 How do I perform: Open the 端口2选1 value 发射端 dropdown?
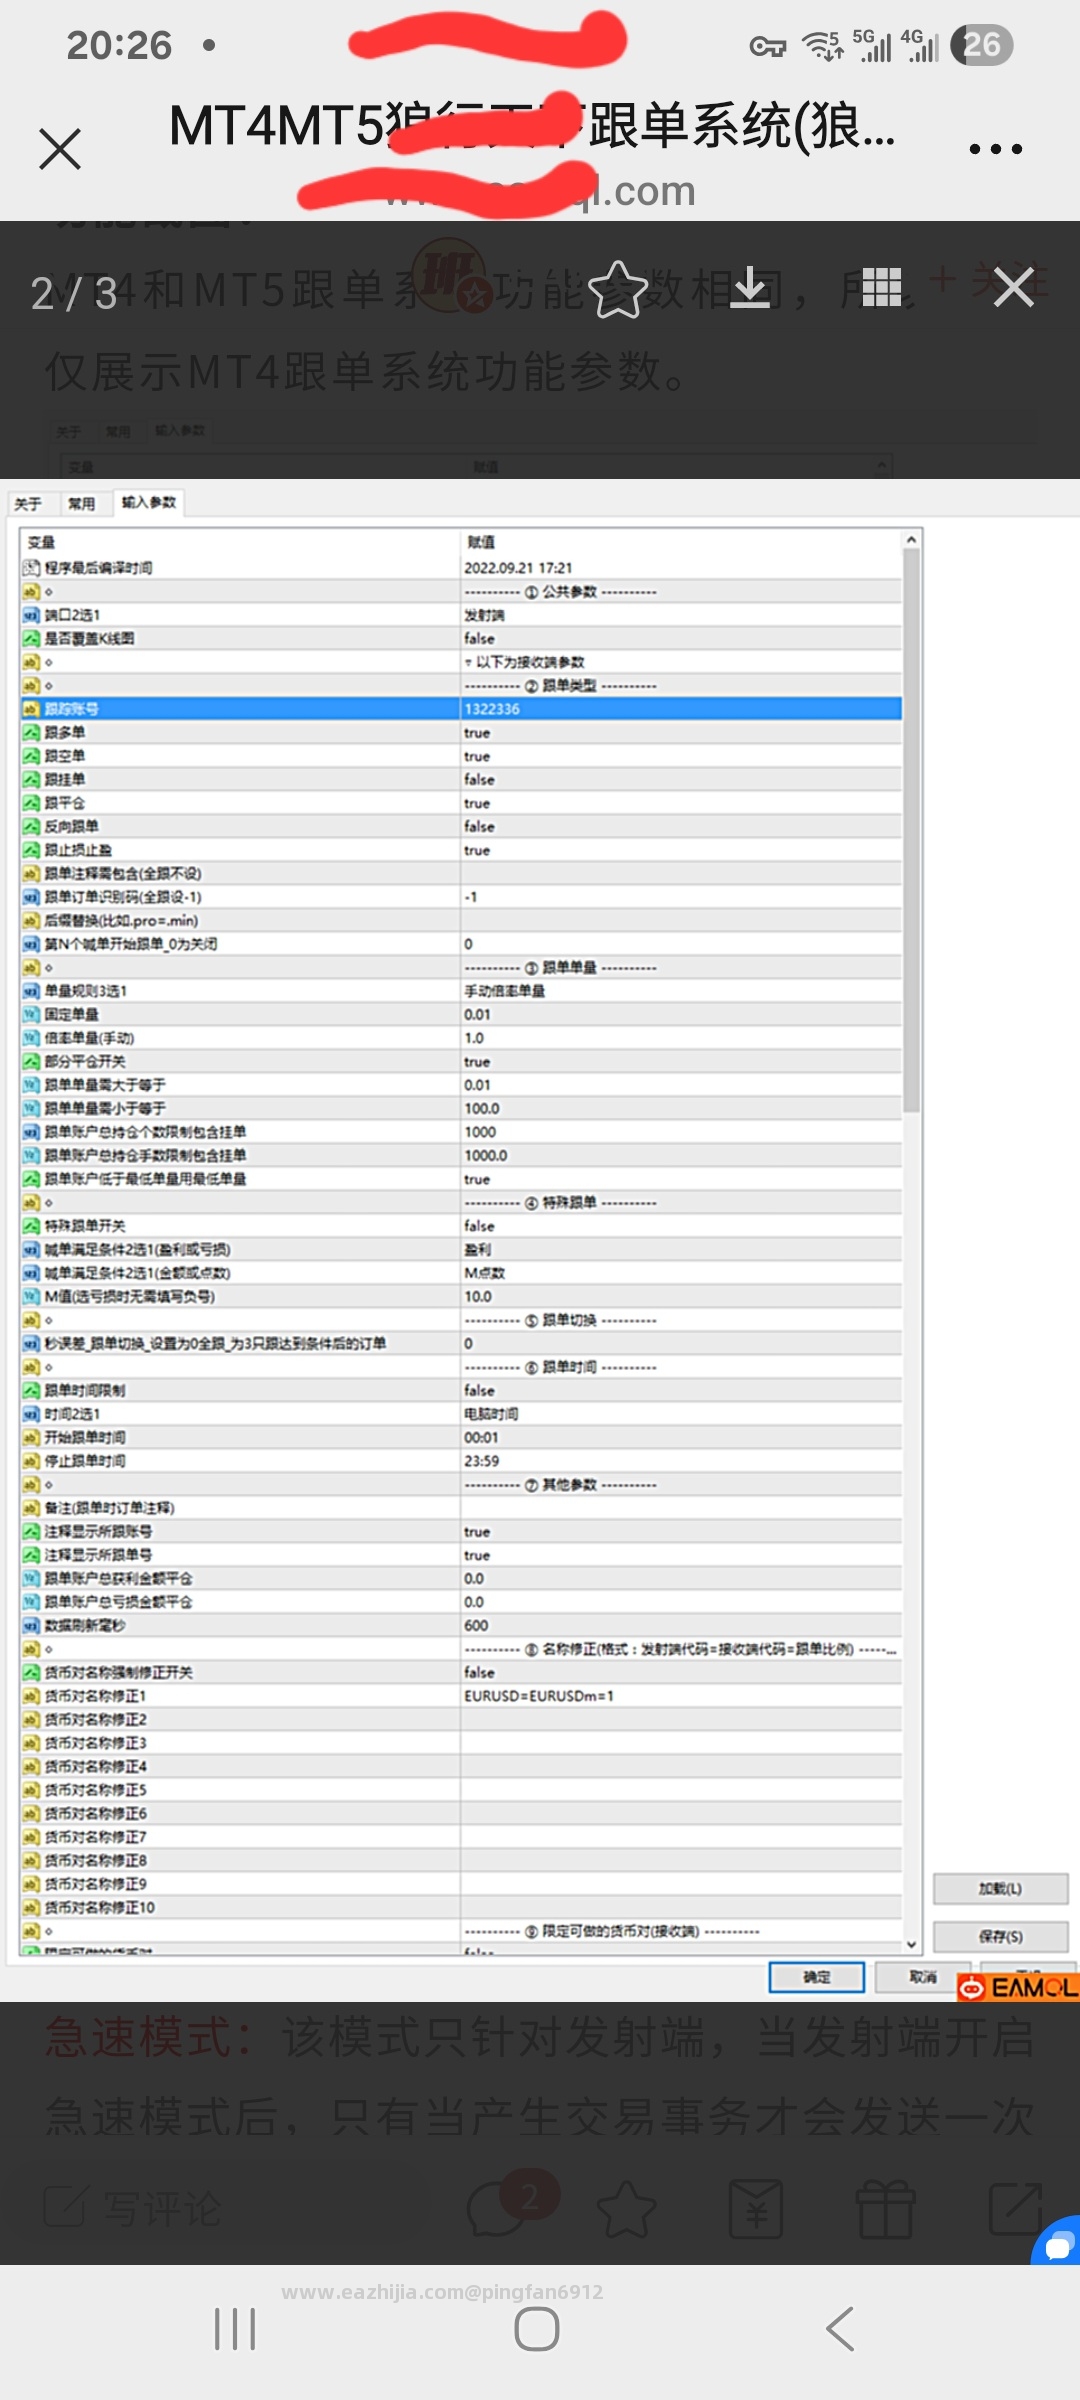[681, 615]
